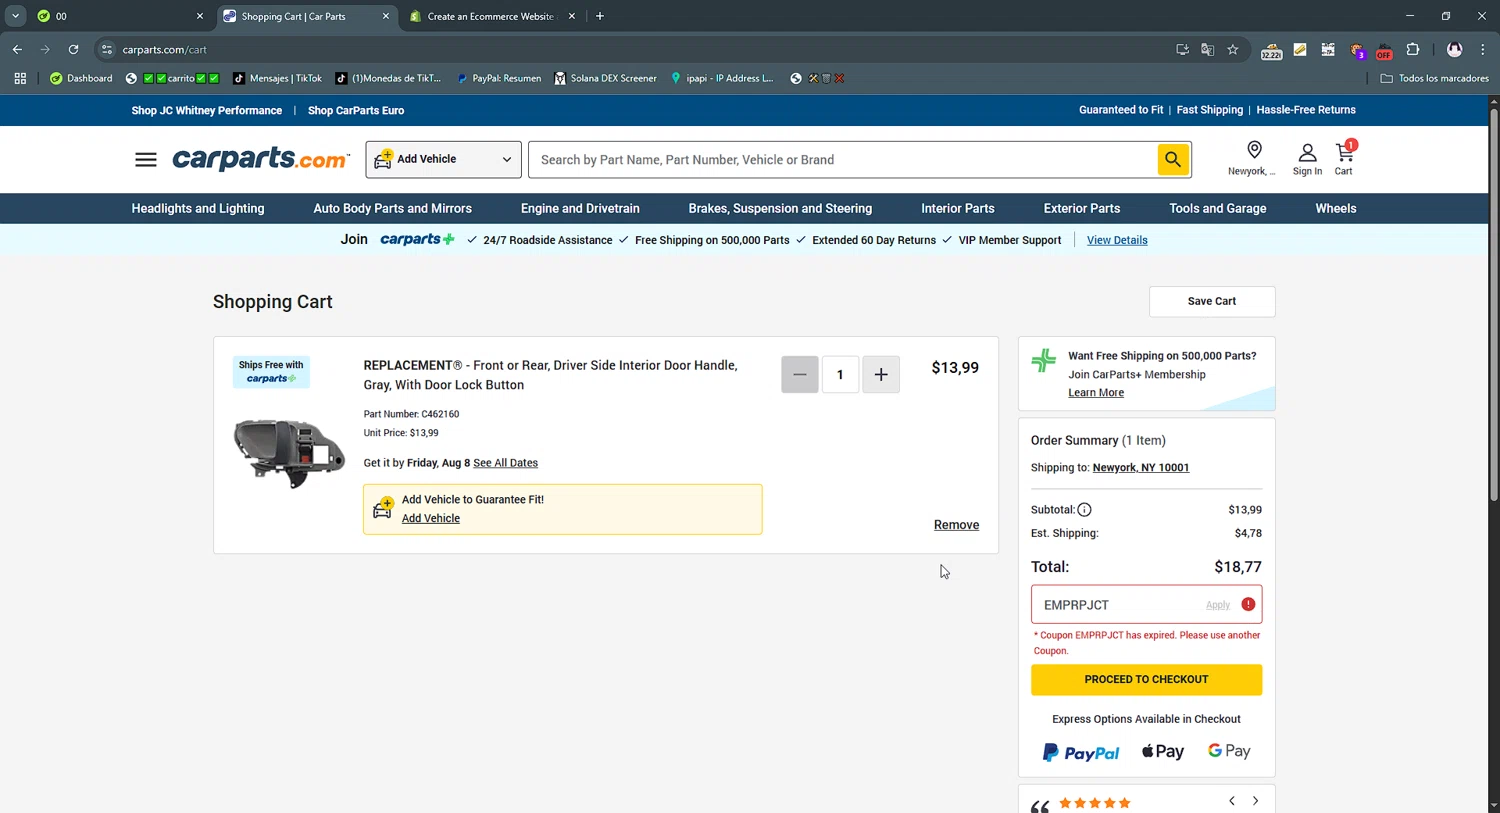1500x813 pixels.
Task: Click the Google Pay logo
Action: tap(1229, 751)
